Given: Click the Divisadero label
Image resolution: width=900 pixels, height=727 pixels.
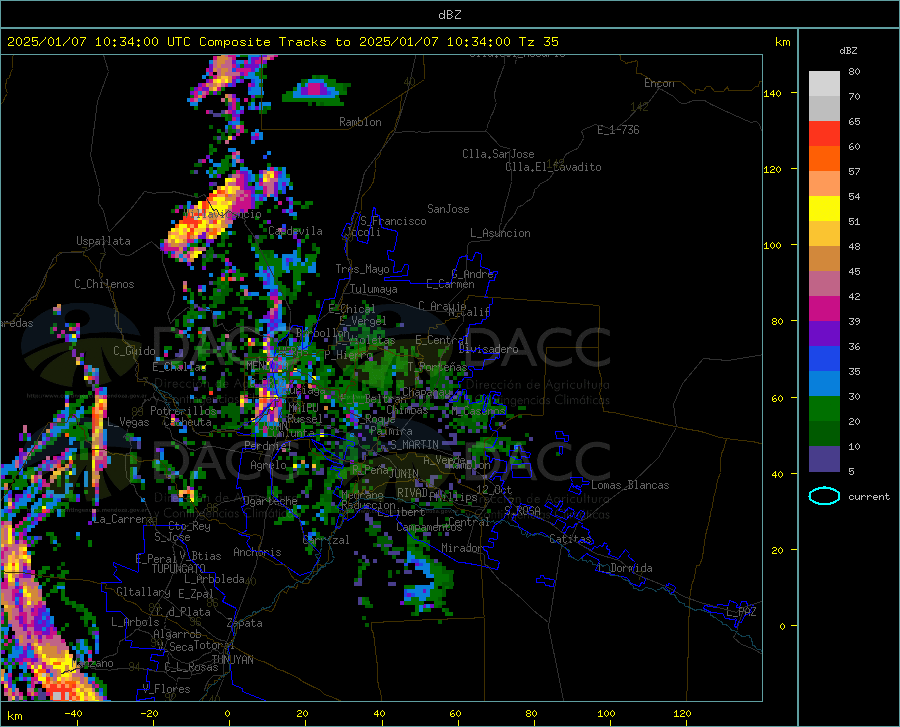Looking at the screenshot, I should point(488,349).
